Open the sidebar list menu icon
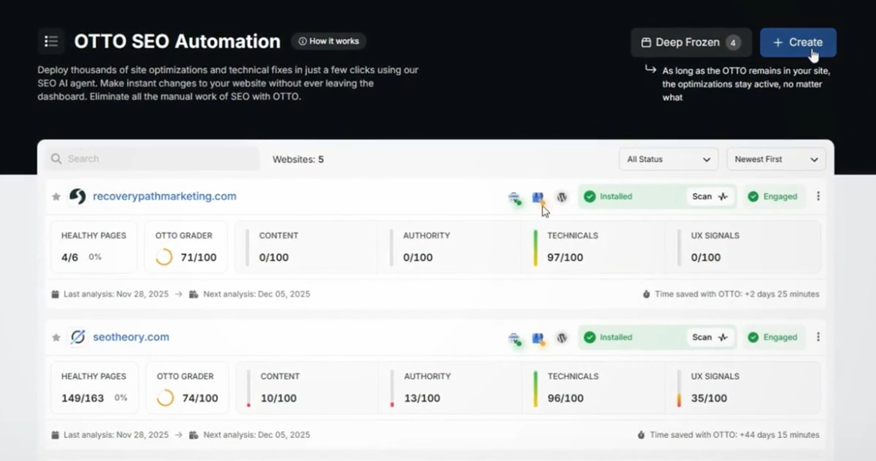Image resolution: width=876 pixels, height=461 pixels. click(x=51, y=41)
